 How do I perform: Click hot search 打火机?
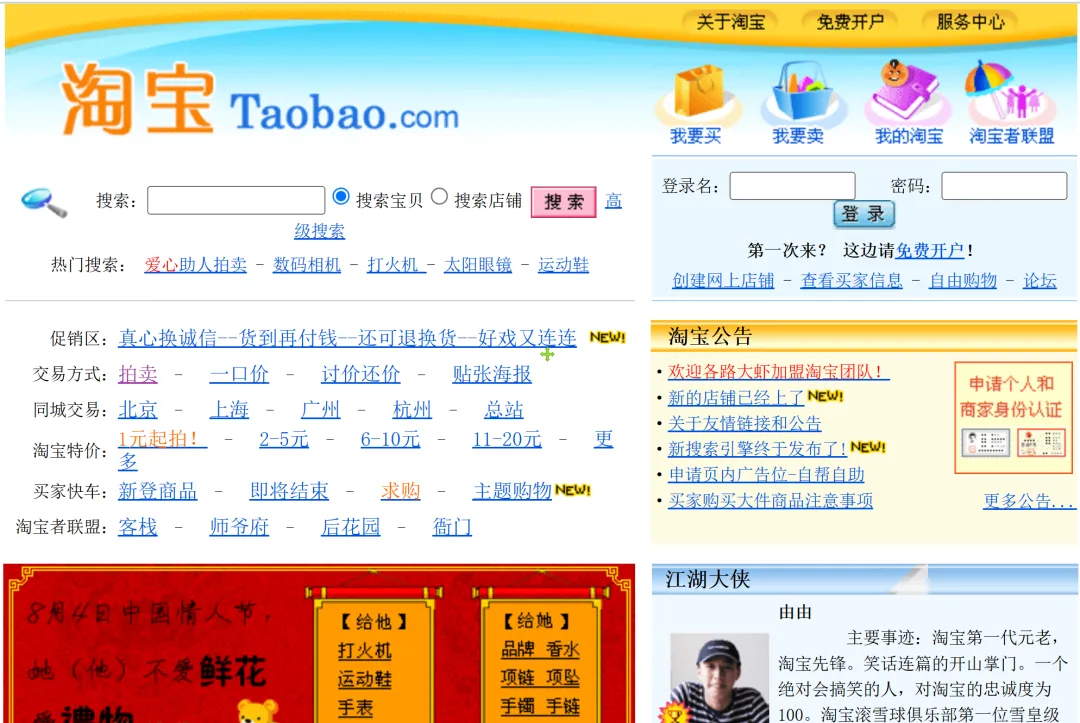point(395,264)
